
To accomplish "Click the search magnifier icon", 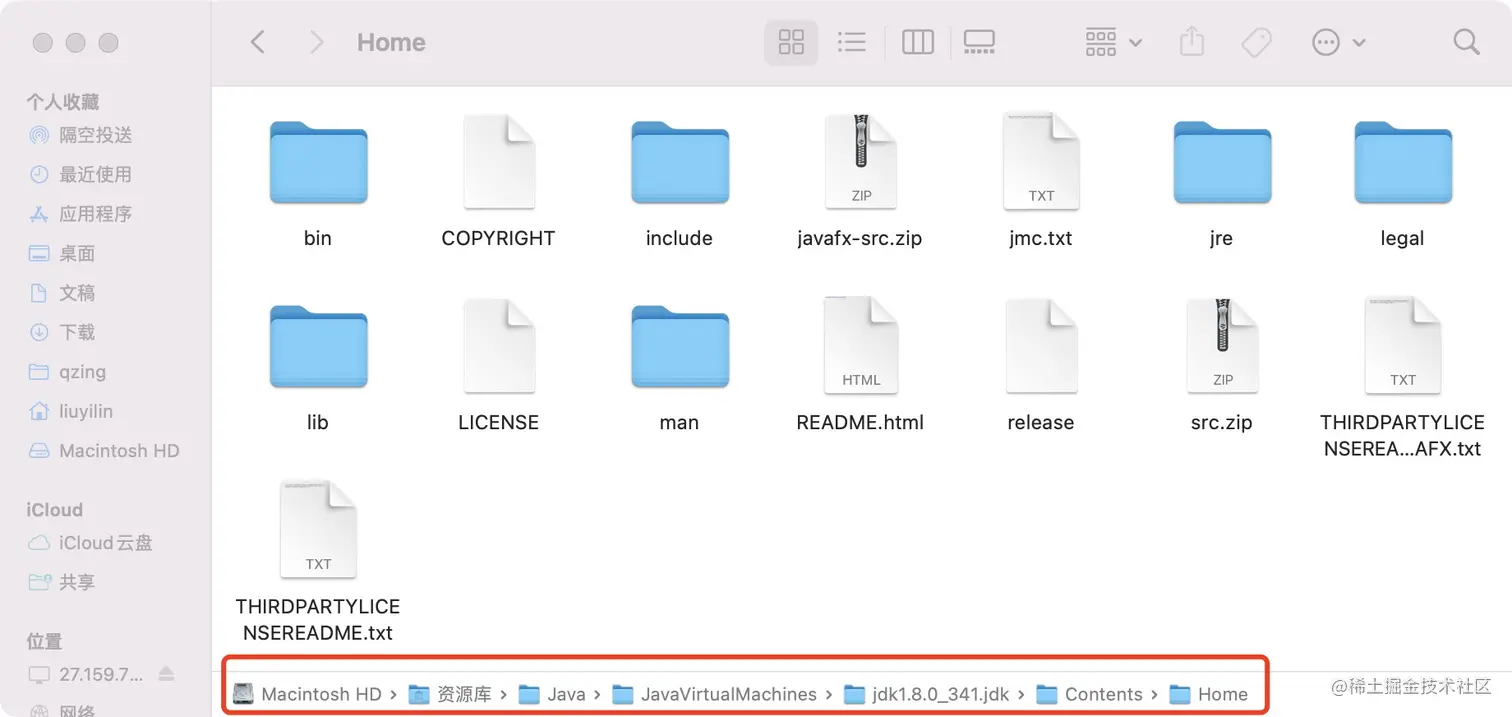I will click(x=1465, y=42).
